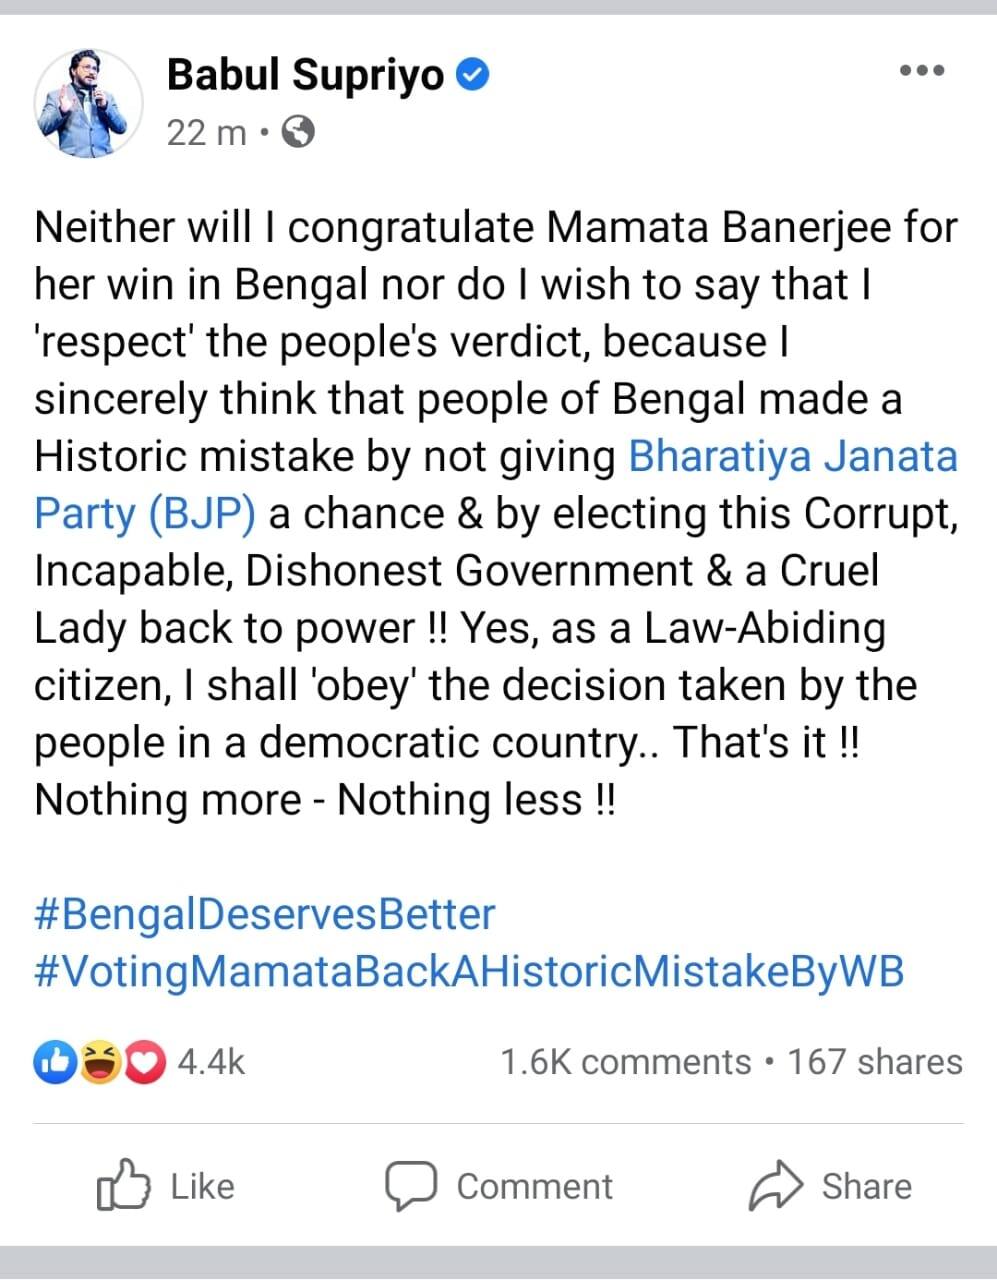Screen dimensions: 997x1280
Task: Open the three-dot post options menu
Action: click(x=921, y=71)
